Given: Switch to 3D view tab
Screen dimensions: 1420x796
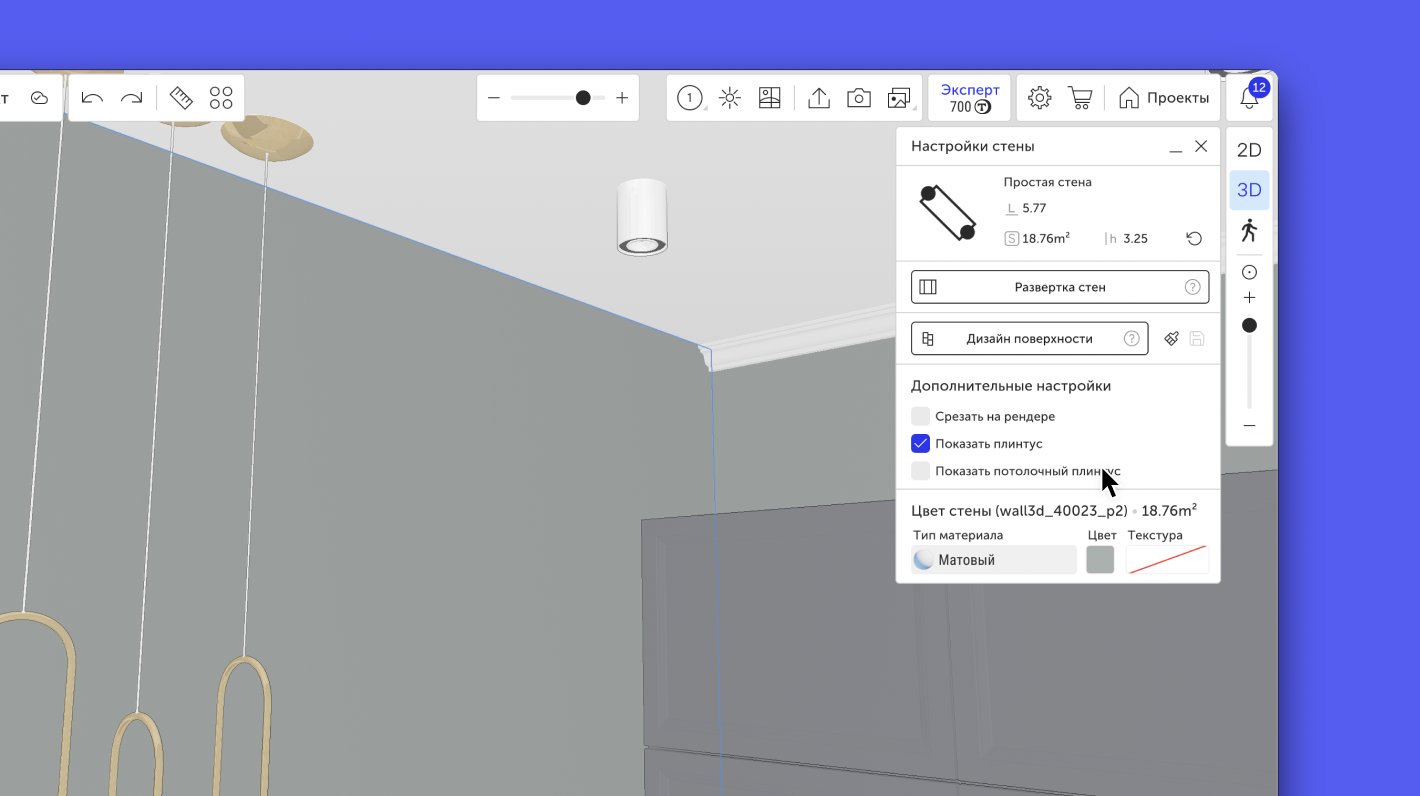Looking at the screenshot, I should (x=1249, y=190).
